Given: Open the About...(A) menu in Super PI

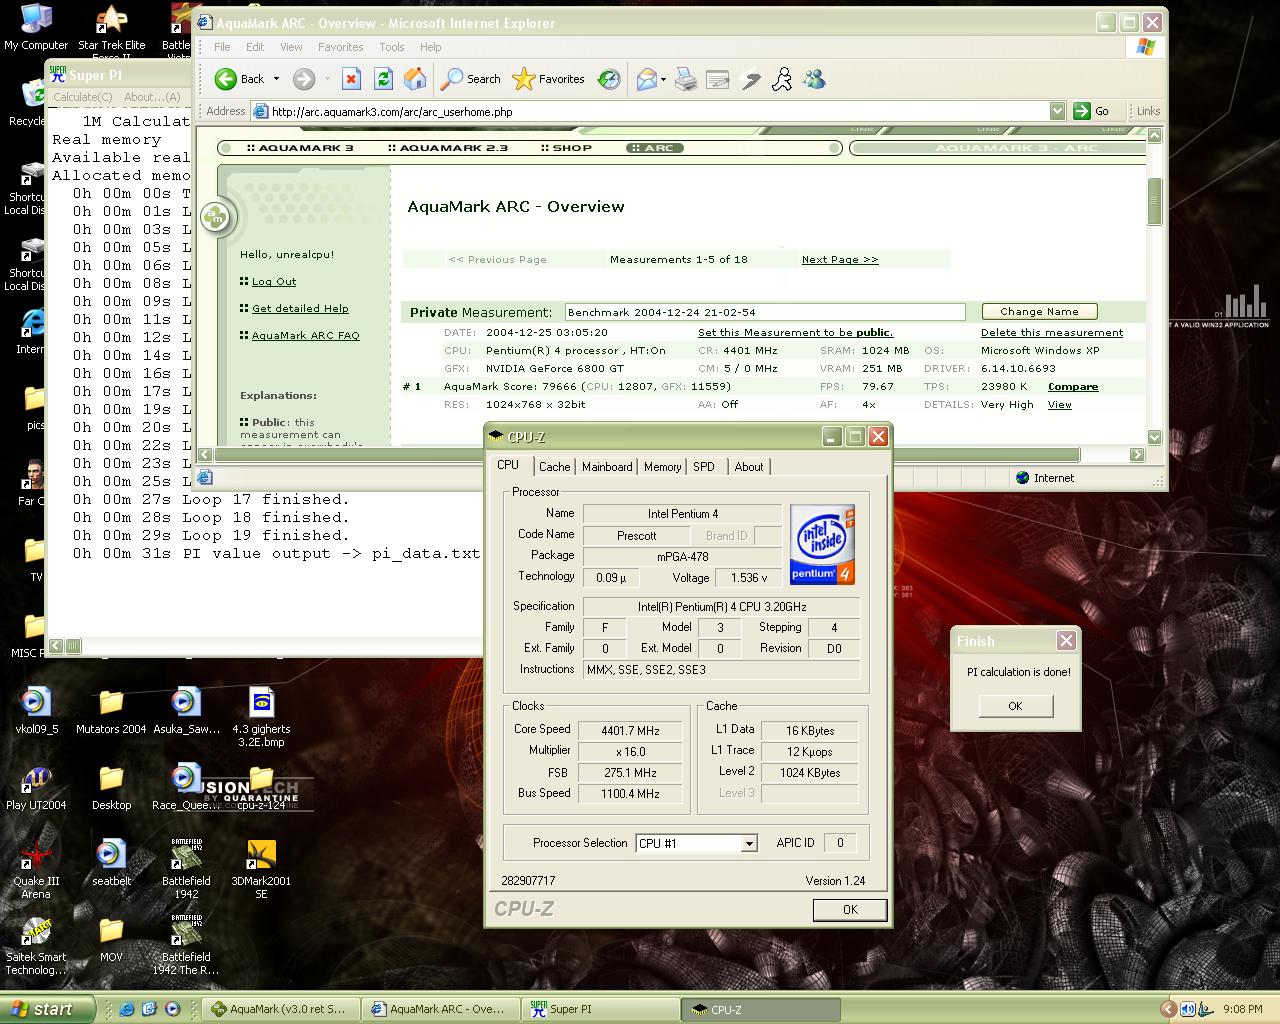Looking at the screenshot, I should [x=152, y=97].
